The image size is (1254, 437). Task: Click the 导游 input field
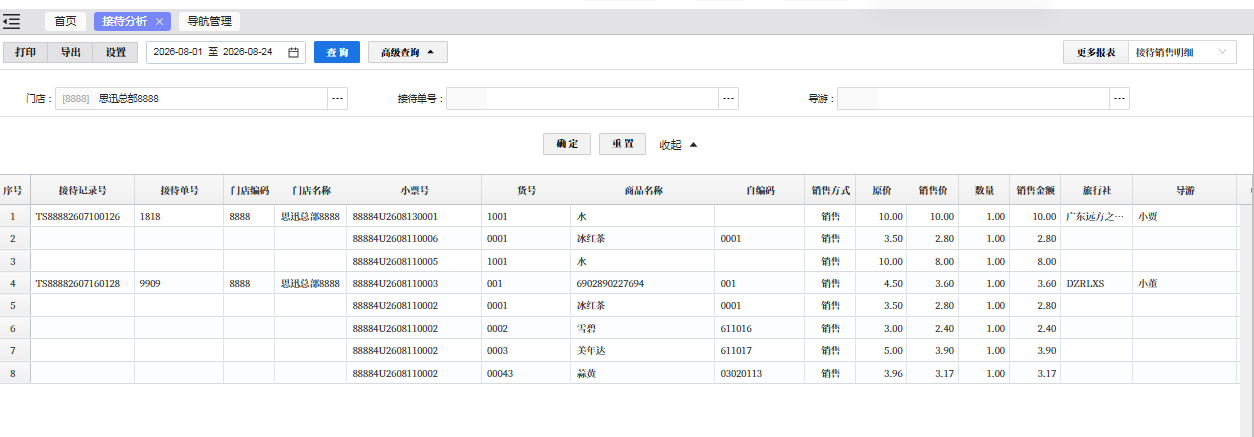(x=974, y=99)
